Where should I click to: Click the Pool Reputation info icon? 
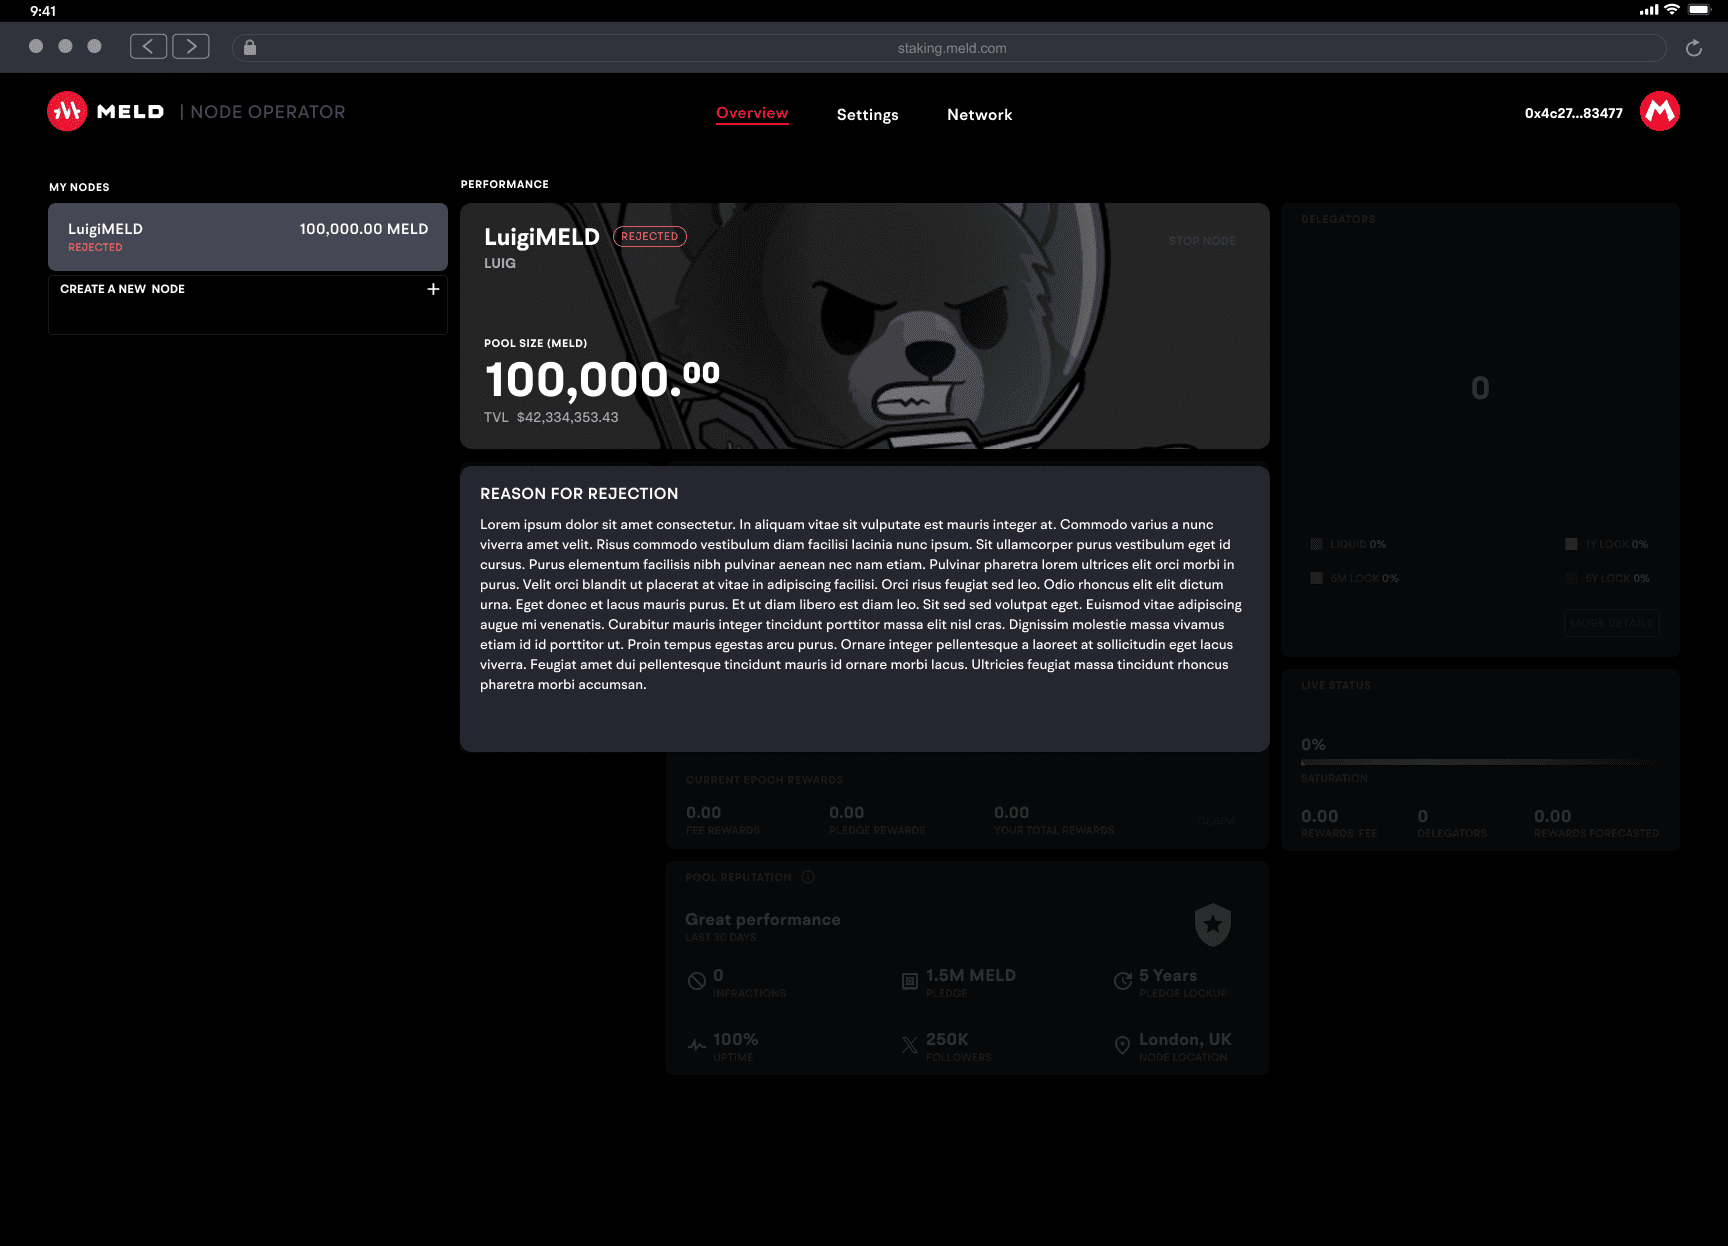click(x=808, y=877)
